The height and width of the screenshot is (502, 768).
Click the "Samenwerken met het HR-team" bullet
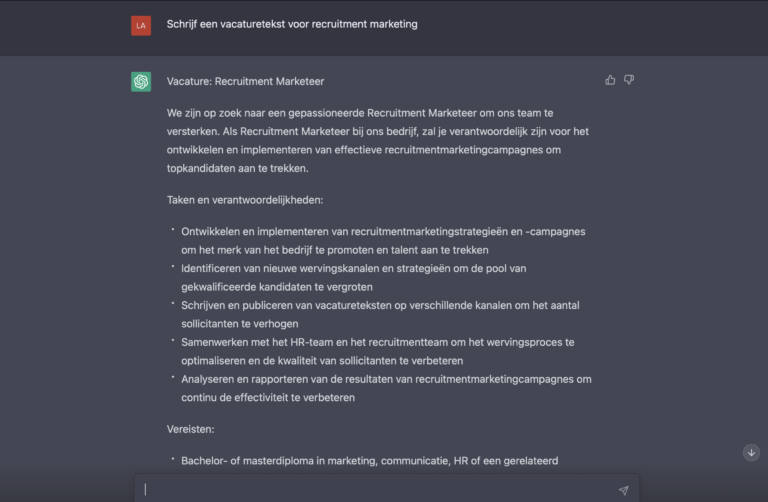point(377,351)
